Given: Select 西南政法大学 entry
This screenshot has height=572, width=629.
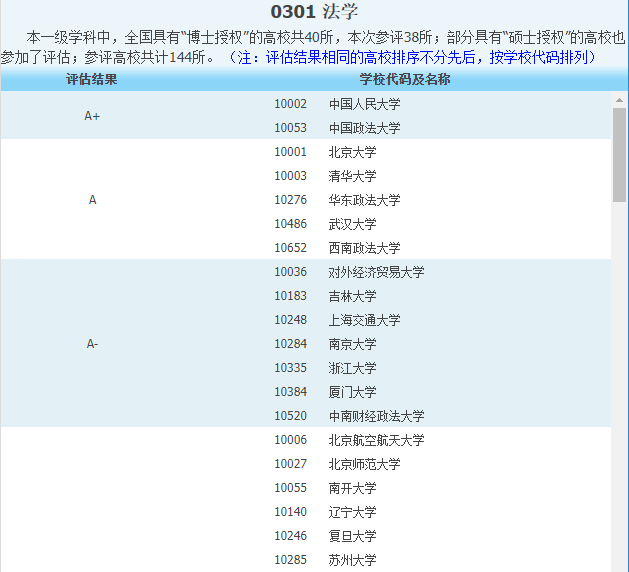Looking at the screenshot, I should tap(365, 248).
